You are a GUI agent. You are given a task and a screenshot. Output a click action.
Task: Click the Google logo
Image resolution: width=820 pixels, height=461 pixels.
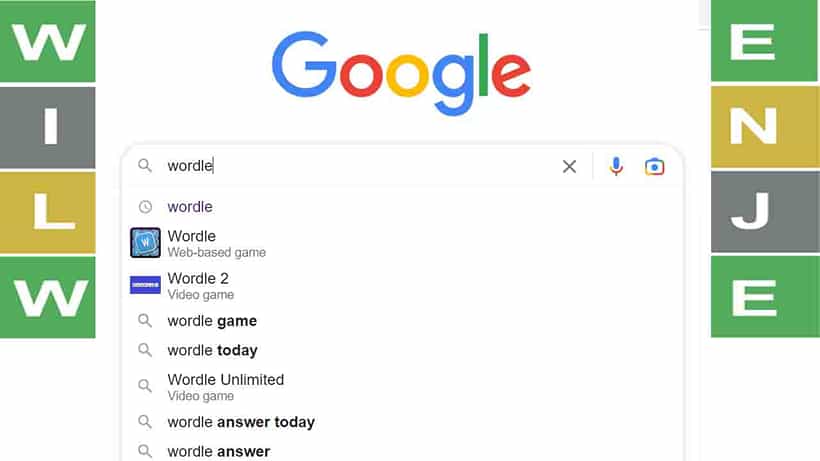click(401, 73)
